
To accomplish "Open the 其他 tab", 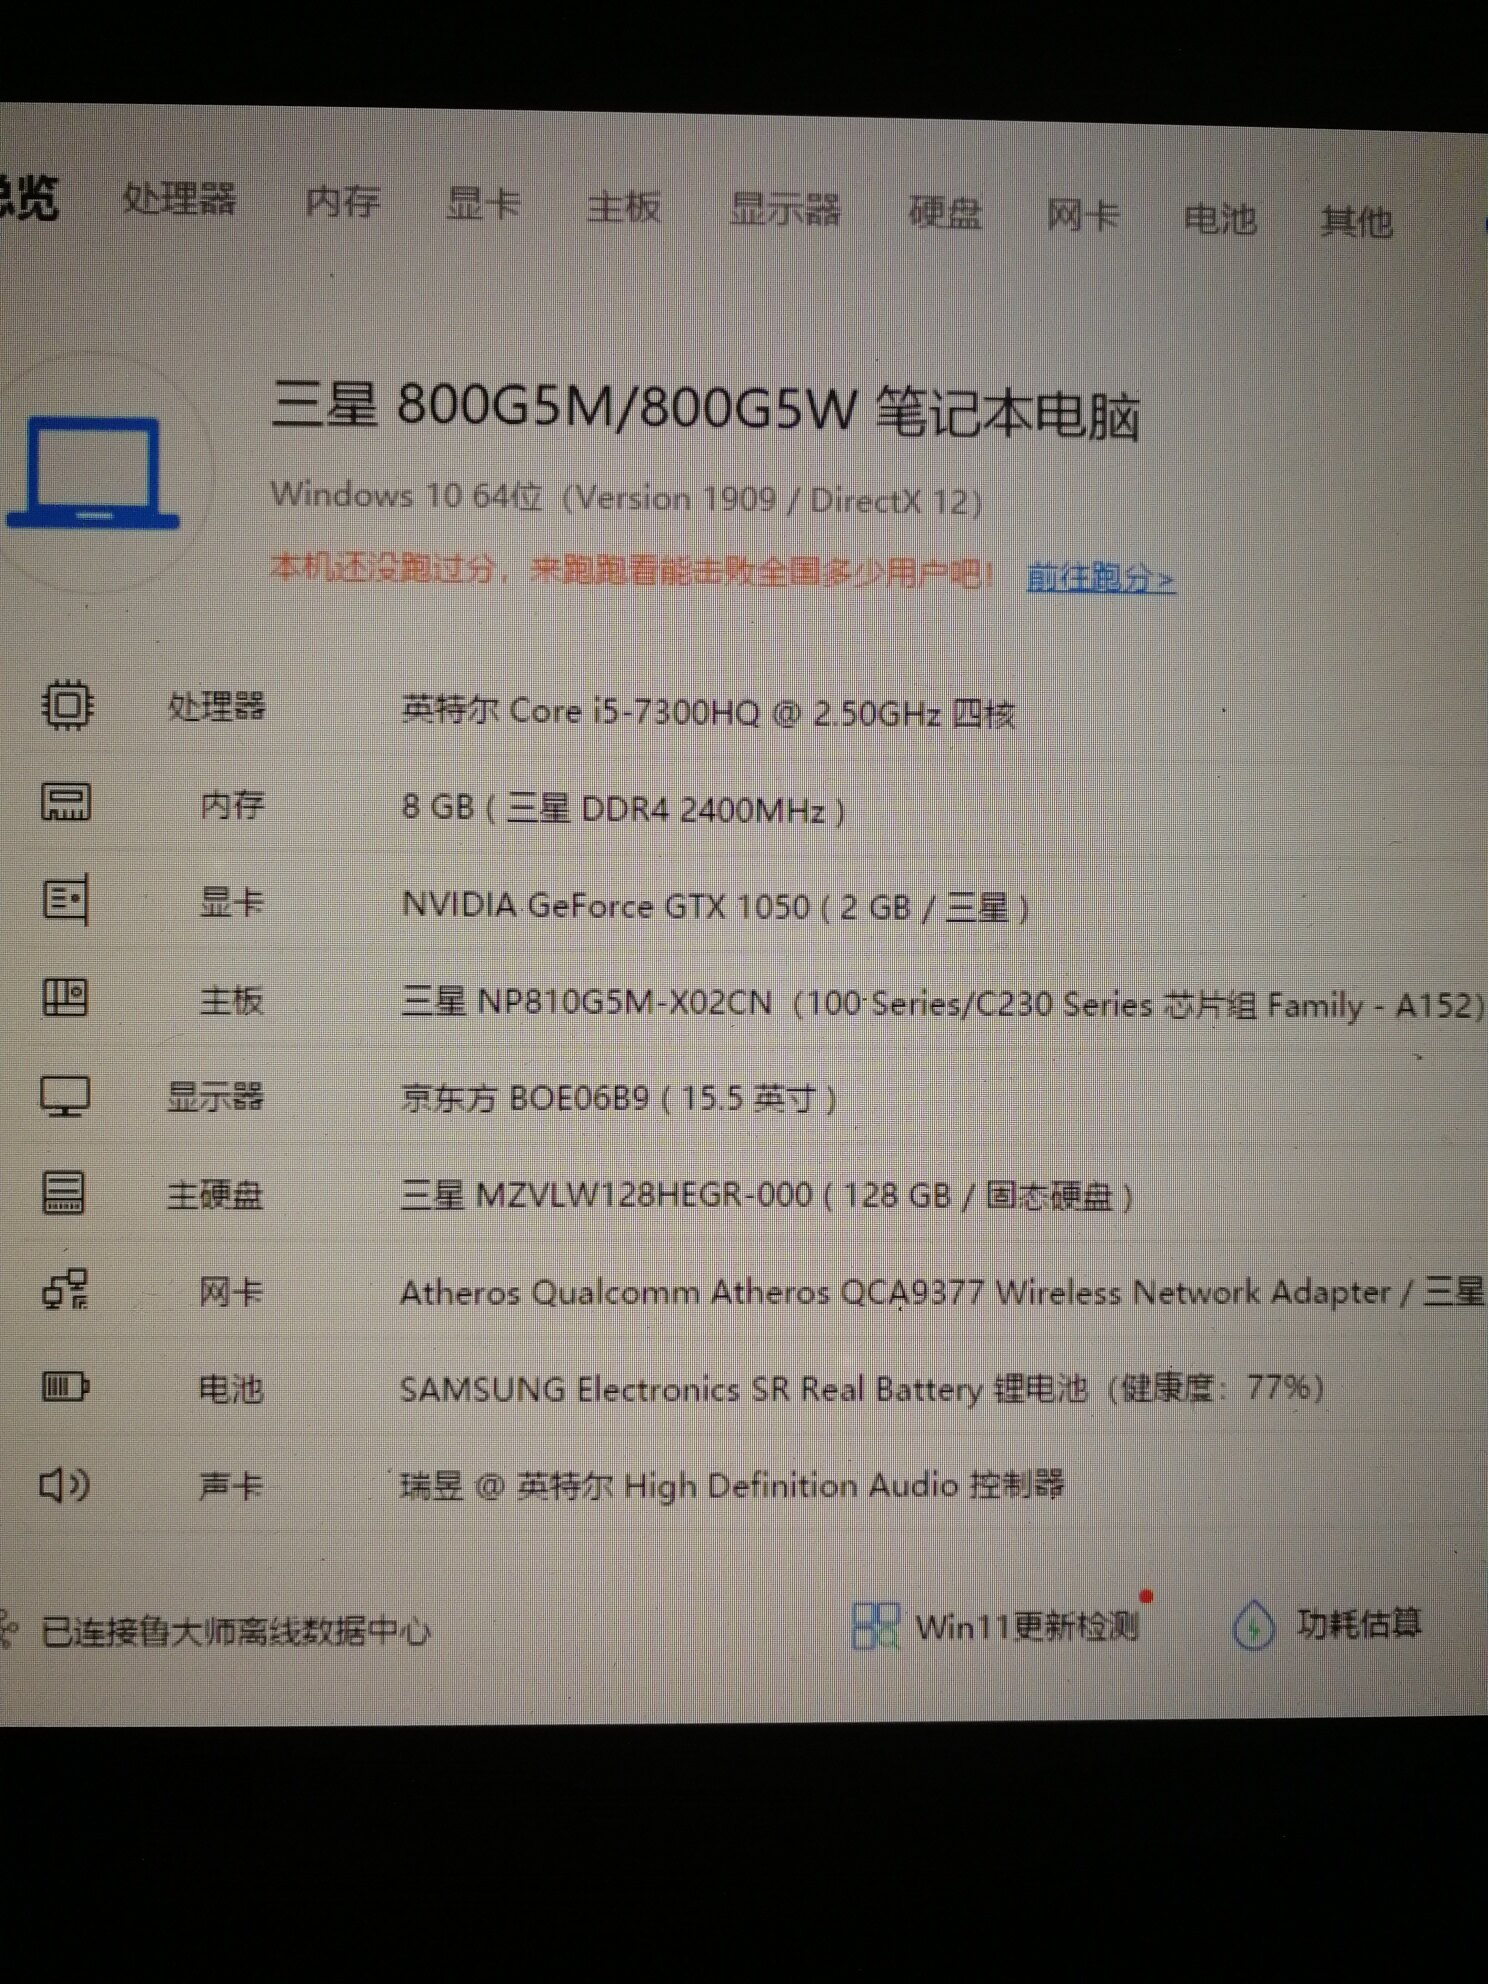I will 1356,221.
